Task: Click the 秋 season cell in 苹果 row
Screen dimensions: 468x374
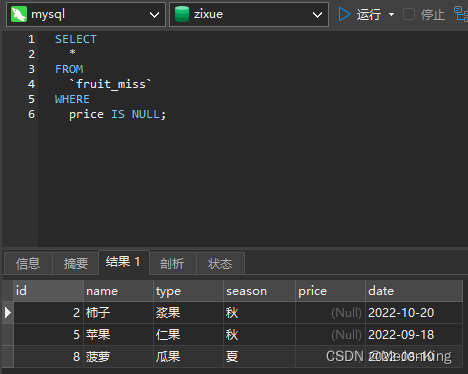Action: point(259,335)
